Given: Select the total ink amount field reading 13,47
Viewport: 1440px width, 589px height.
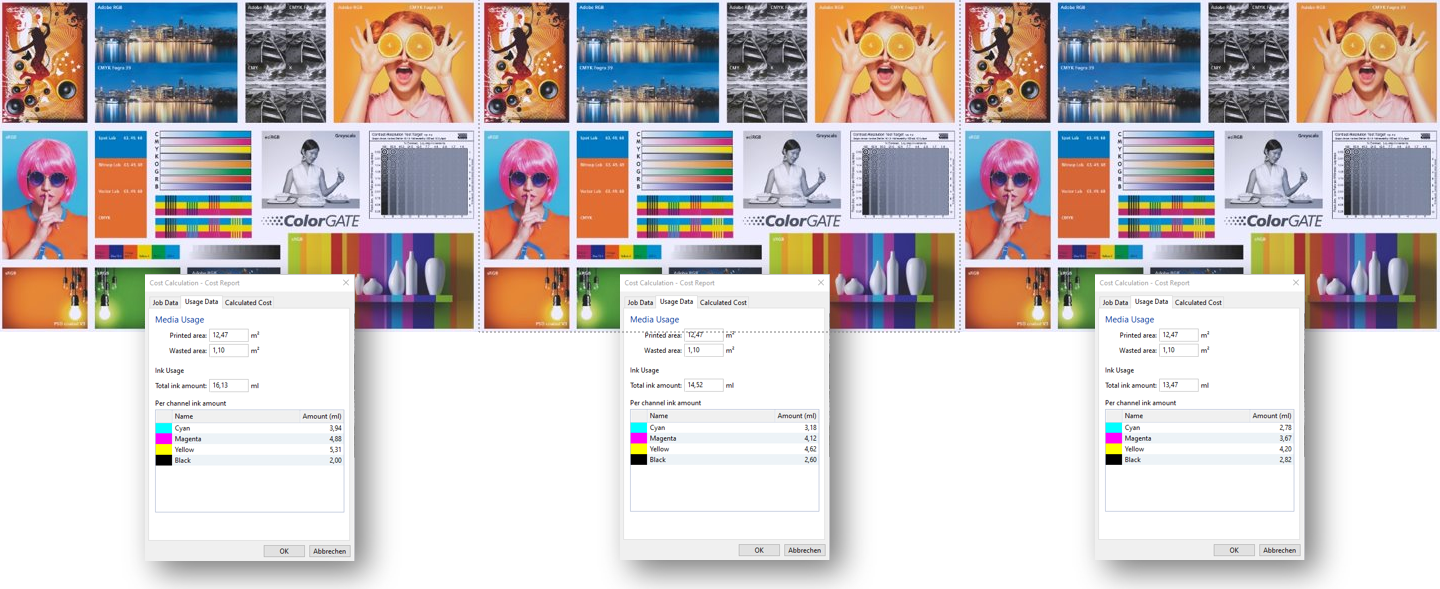Looking at the screenshot, I should [1178, 385].
